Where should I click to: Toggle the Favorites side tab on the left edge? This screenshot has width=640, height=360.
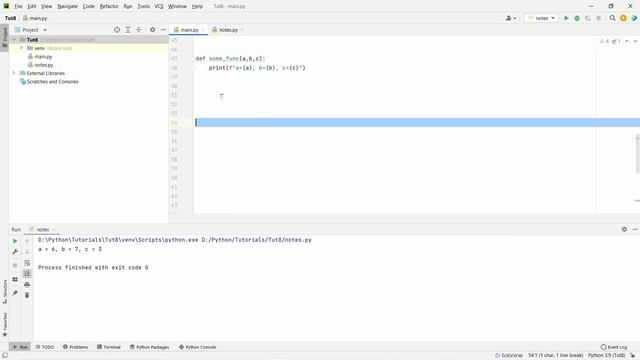(4, 324)
